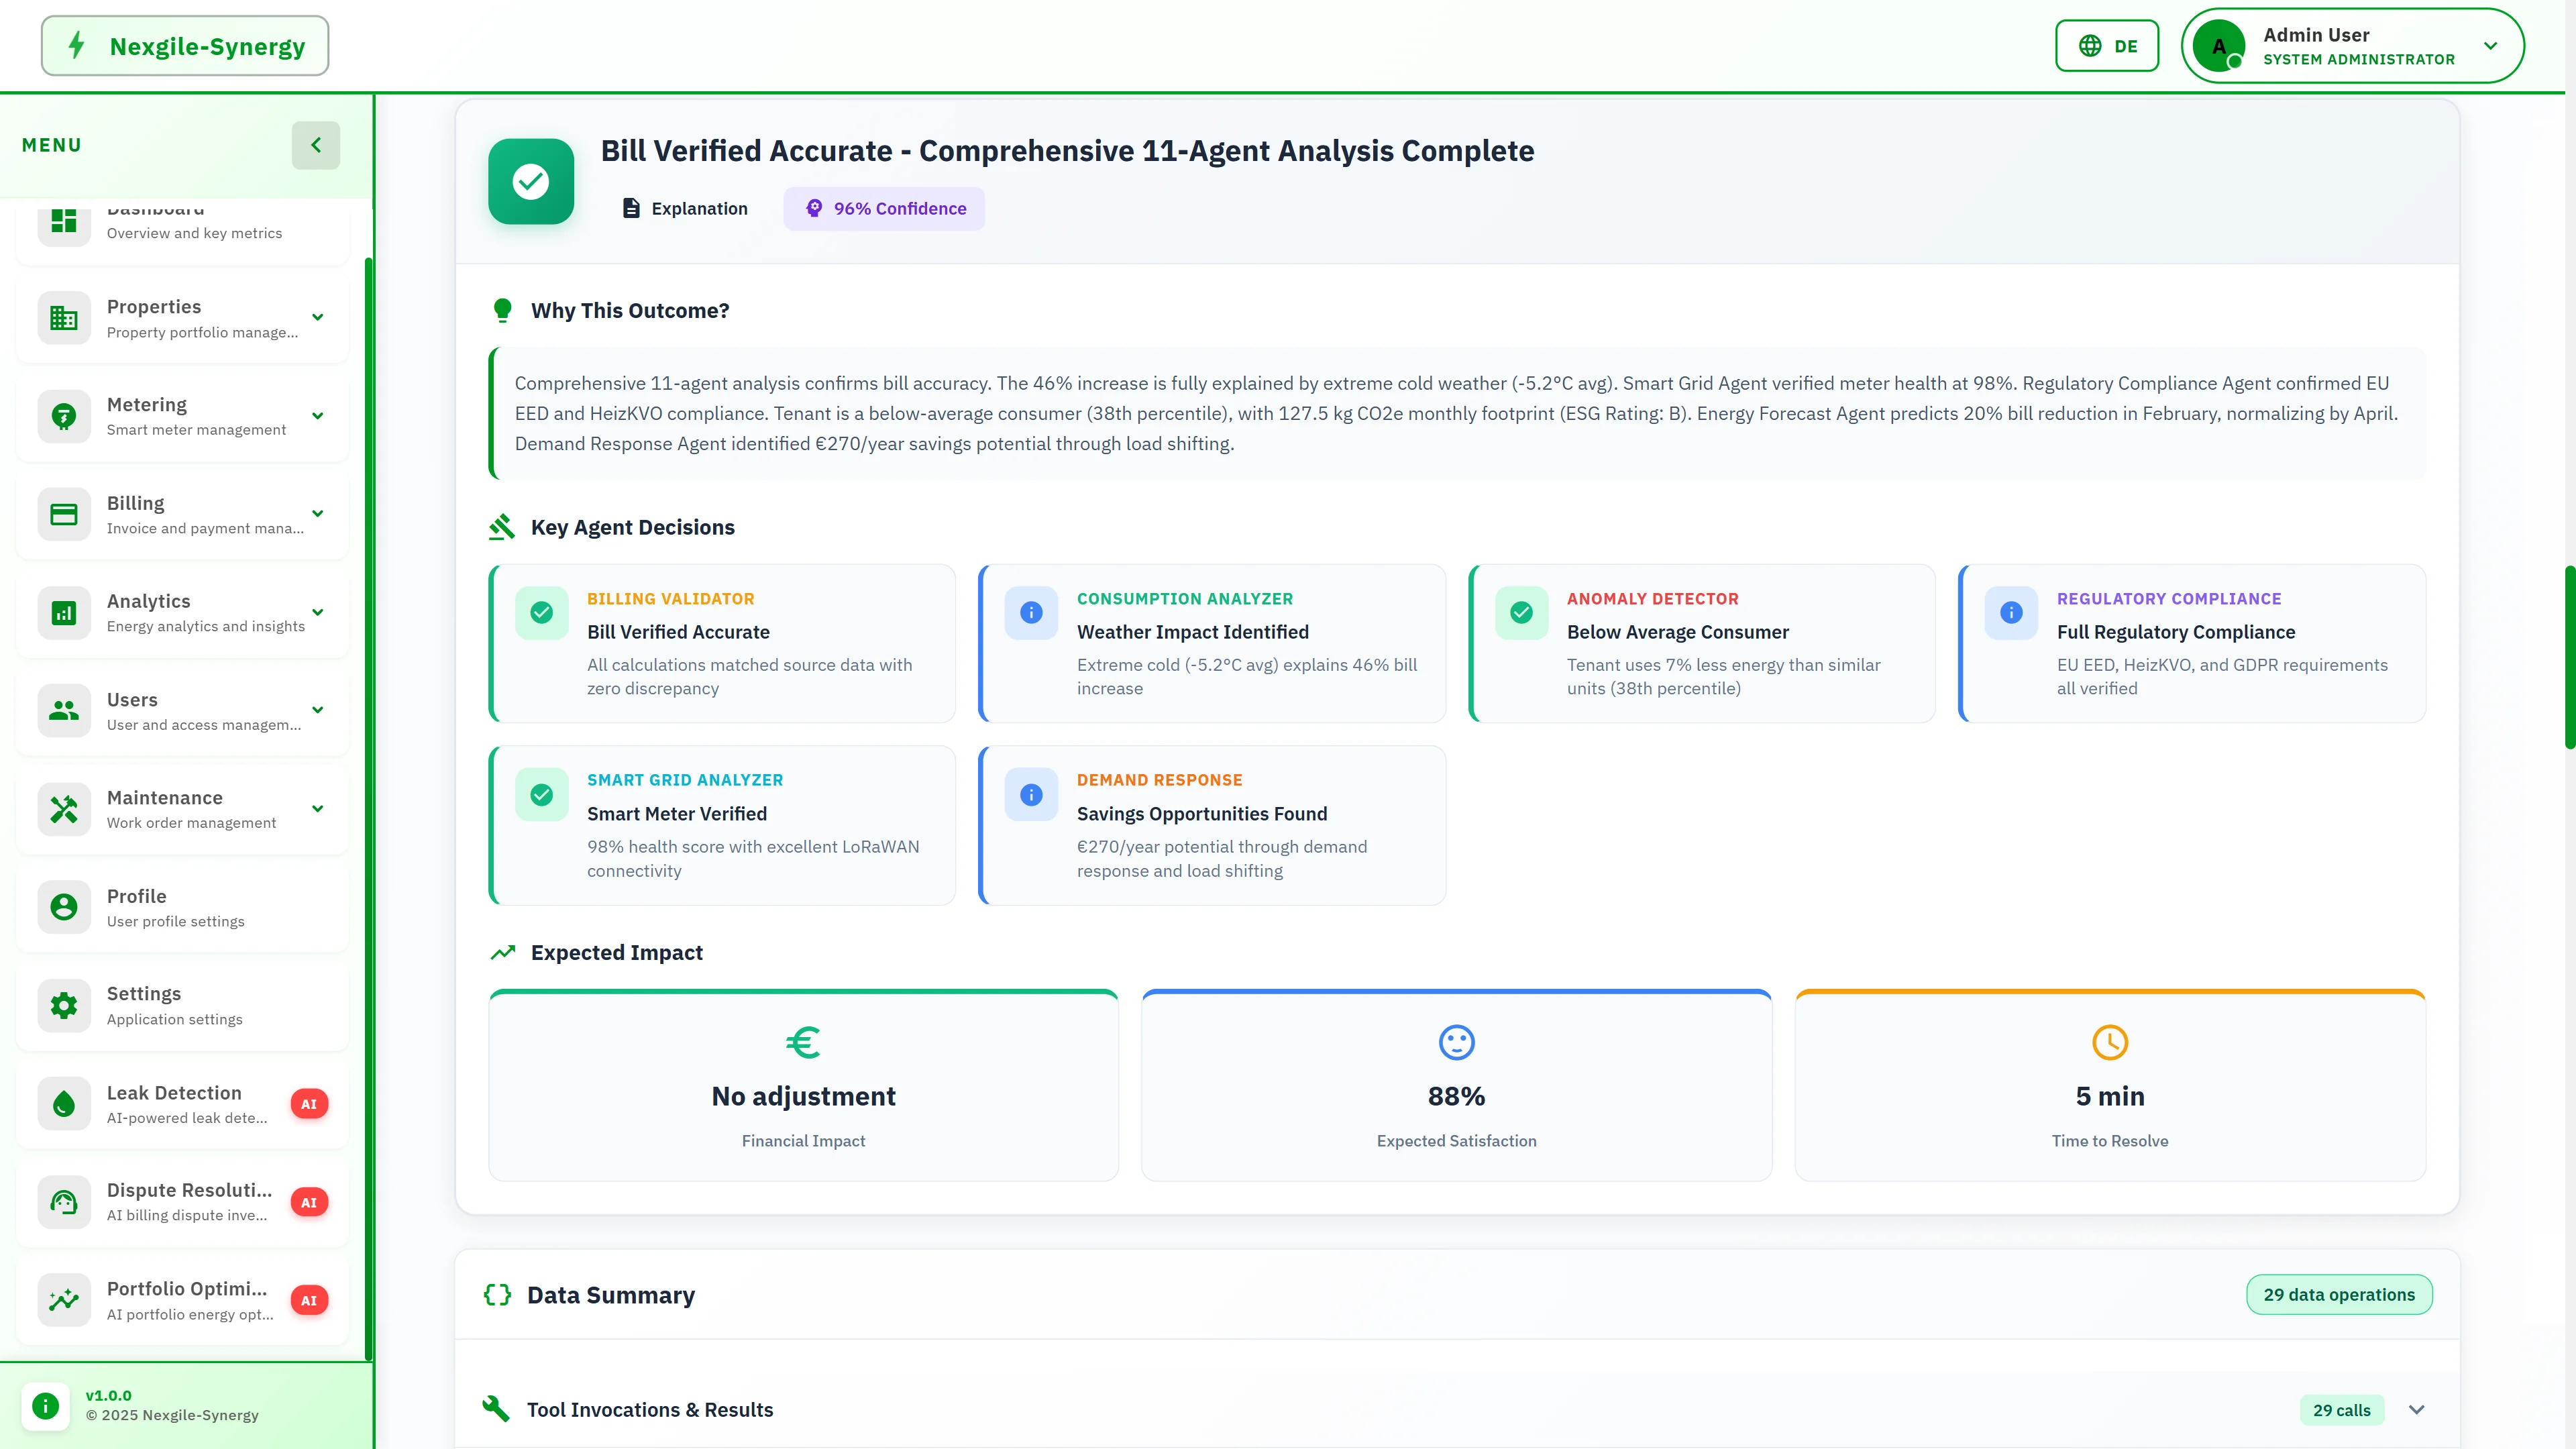
Task: Click the Dispute Resolution gauge icon
Action: [63, 1201]
